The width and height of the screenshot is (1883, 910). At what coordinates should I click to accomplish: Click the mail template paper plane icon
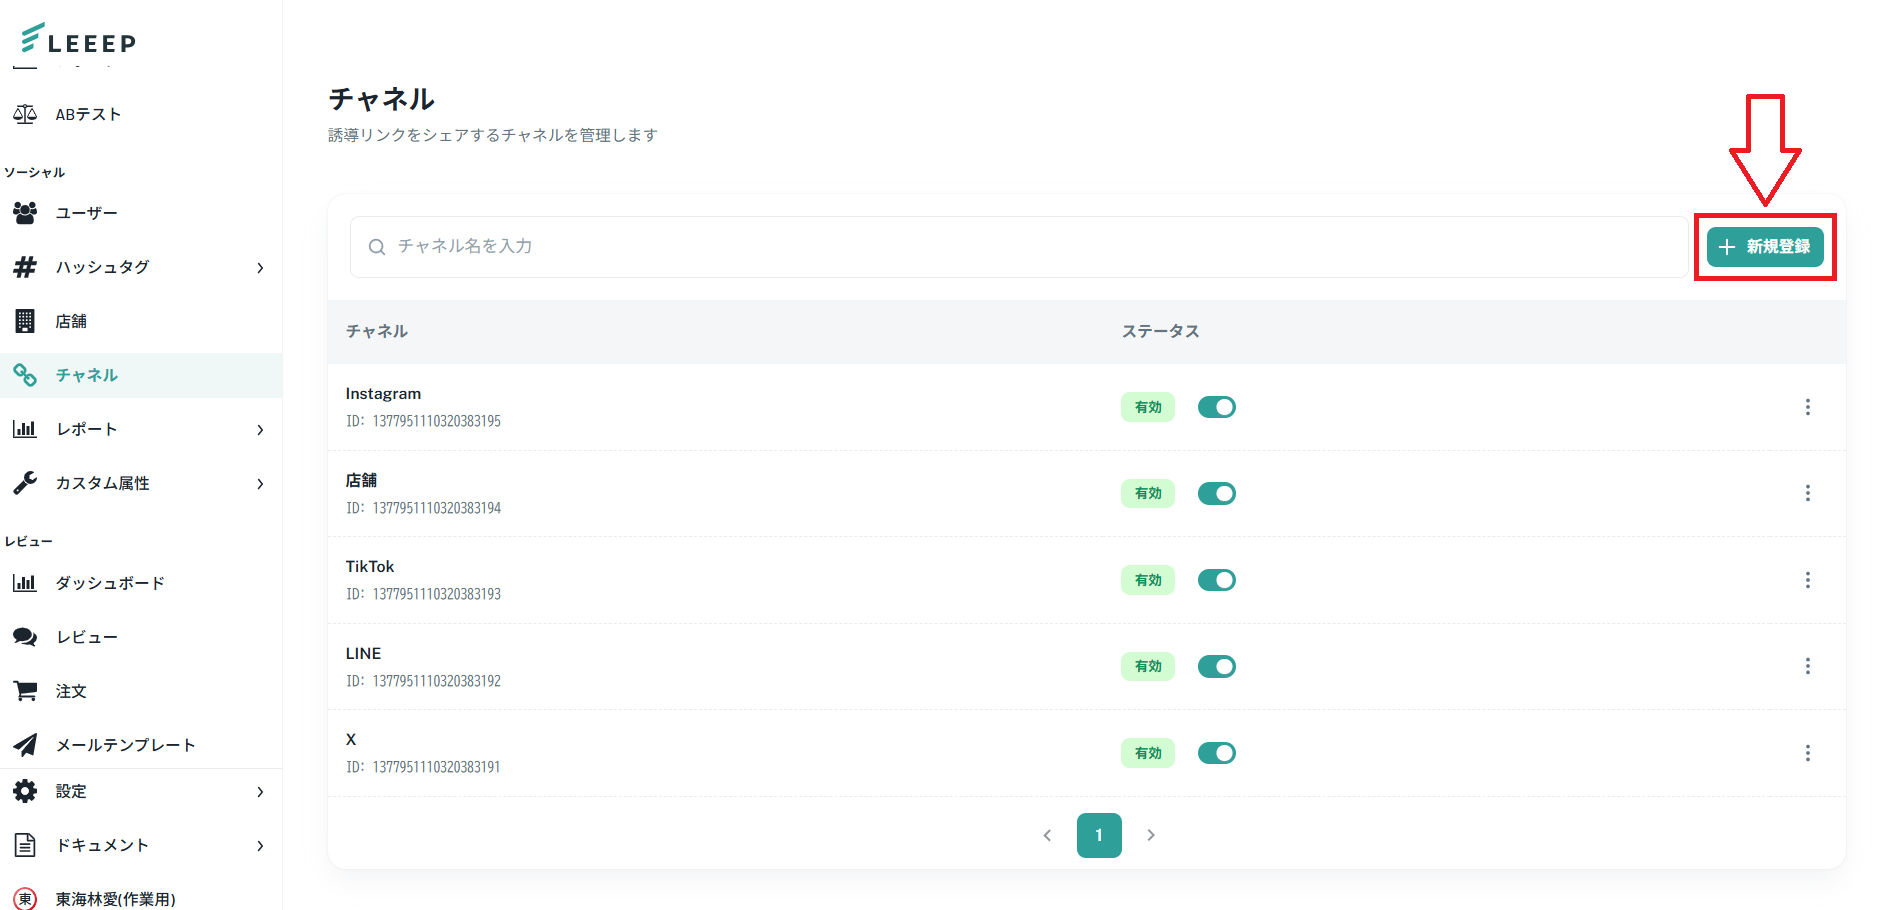[25, 745]
